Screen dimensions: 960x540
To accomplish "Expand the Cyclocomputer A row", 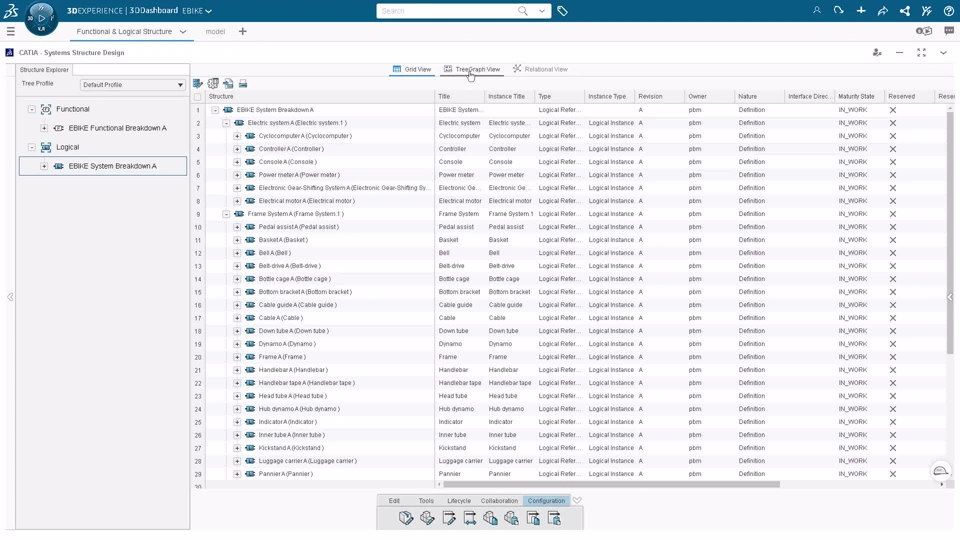I will [237, 136].
